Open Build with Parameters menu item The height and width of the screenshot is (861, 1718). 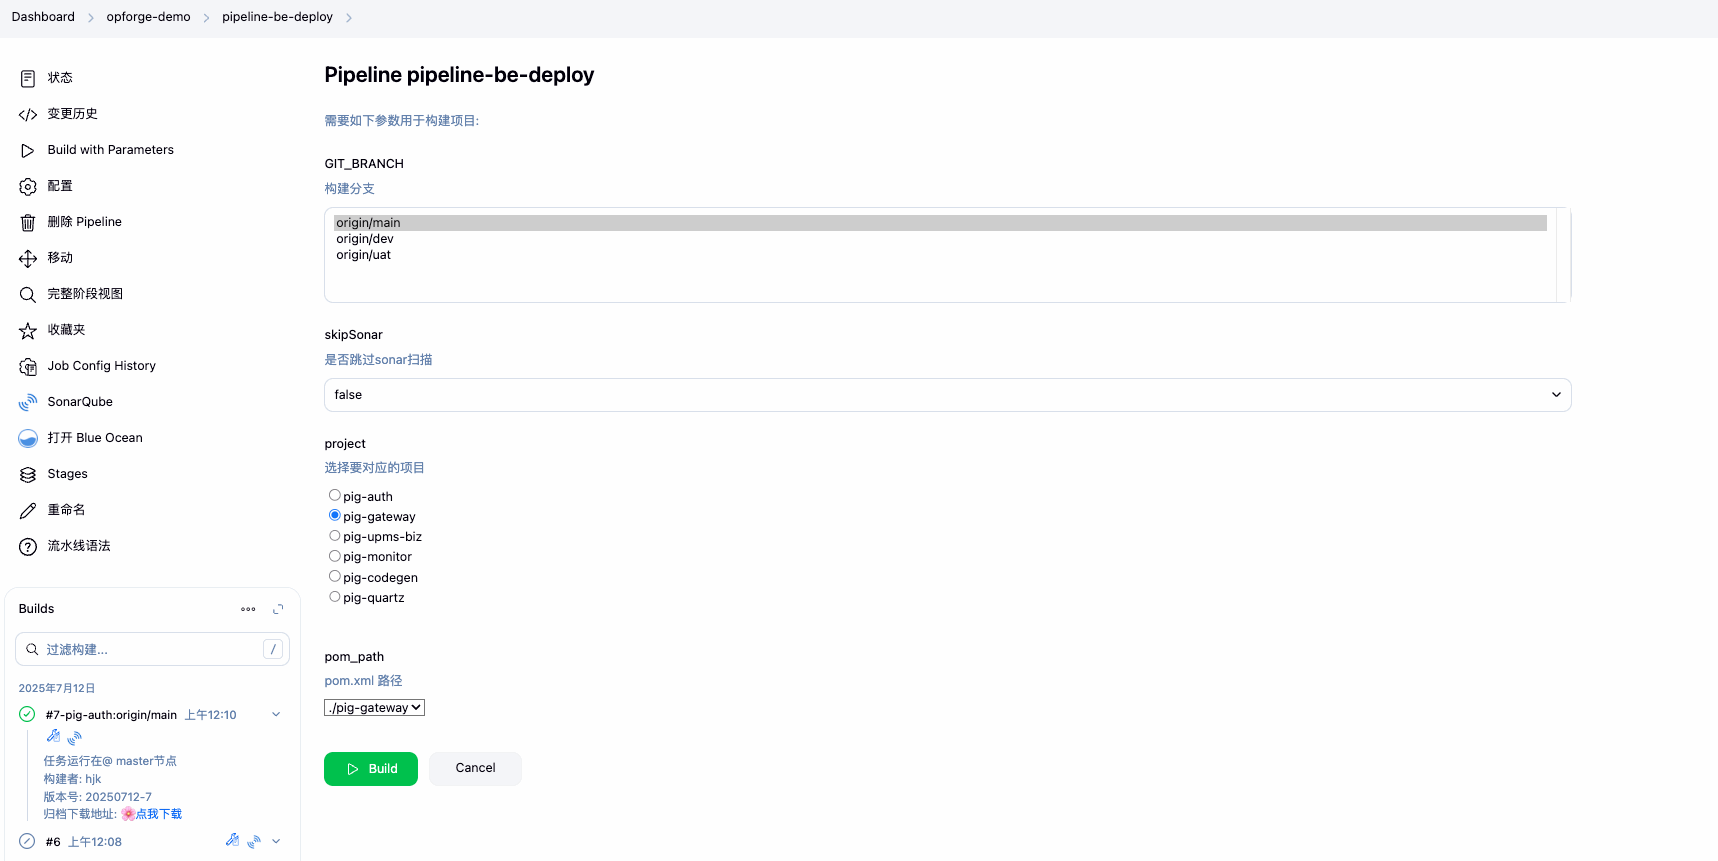110,150
